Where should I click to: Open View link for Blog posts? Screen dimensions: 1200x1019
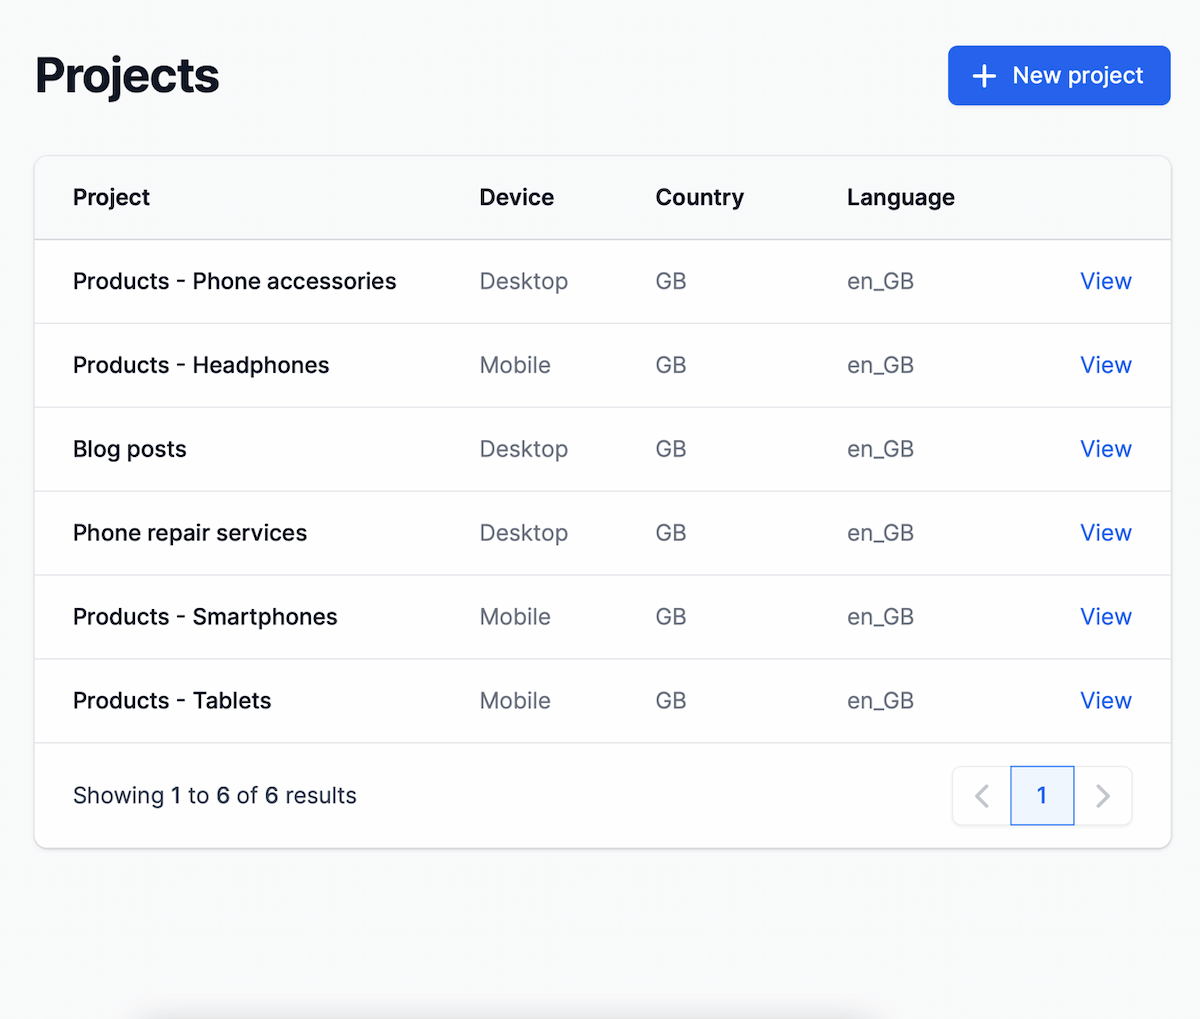point(1105,449)
